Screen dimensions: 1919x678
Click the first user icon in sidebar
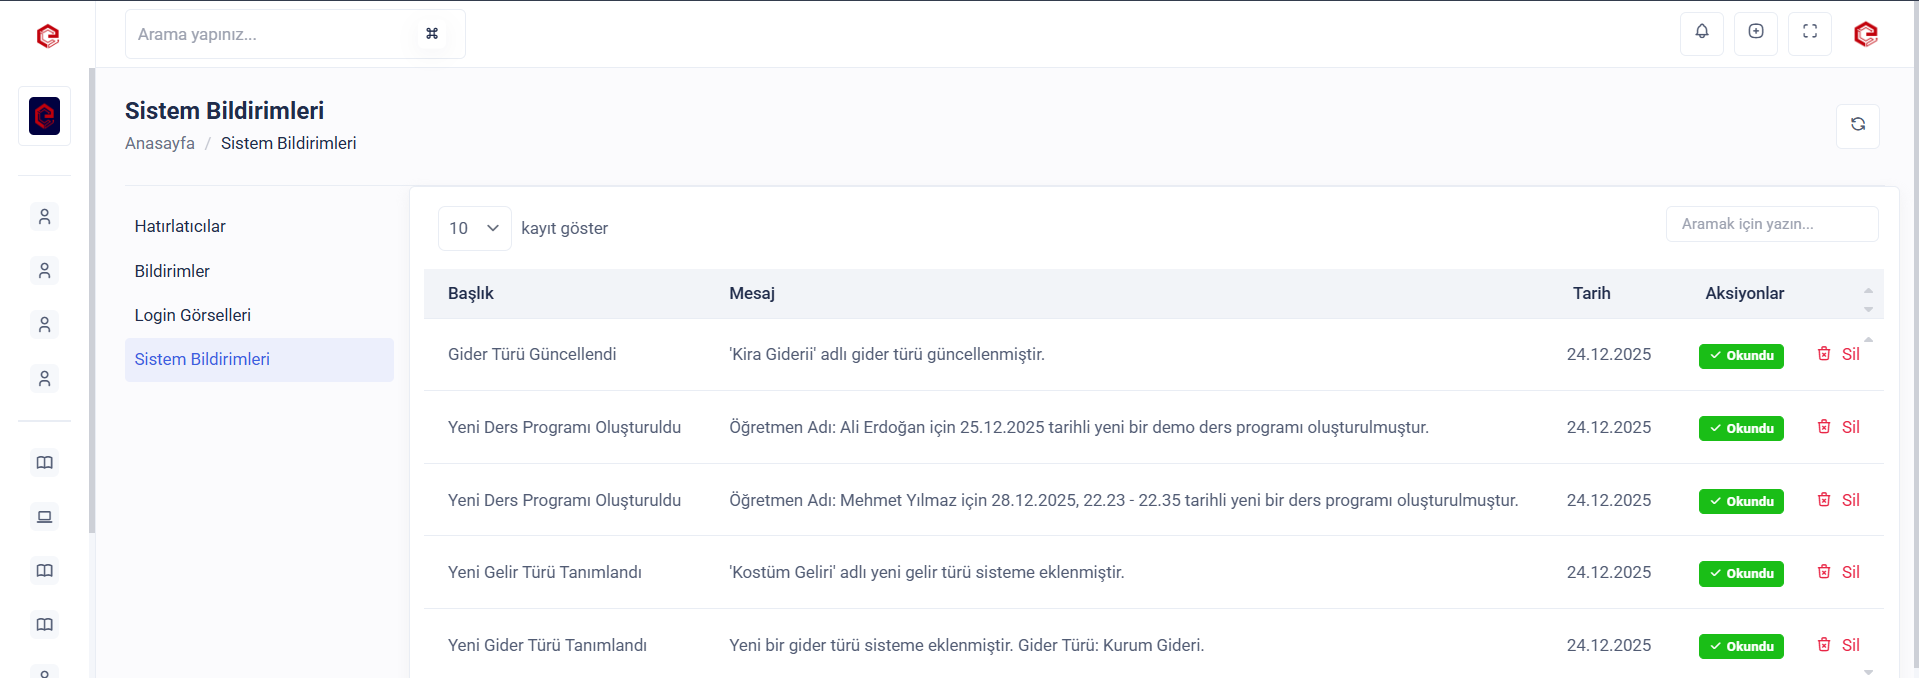click(x=44, y=217)
